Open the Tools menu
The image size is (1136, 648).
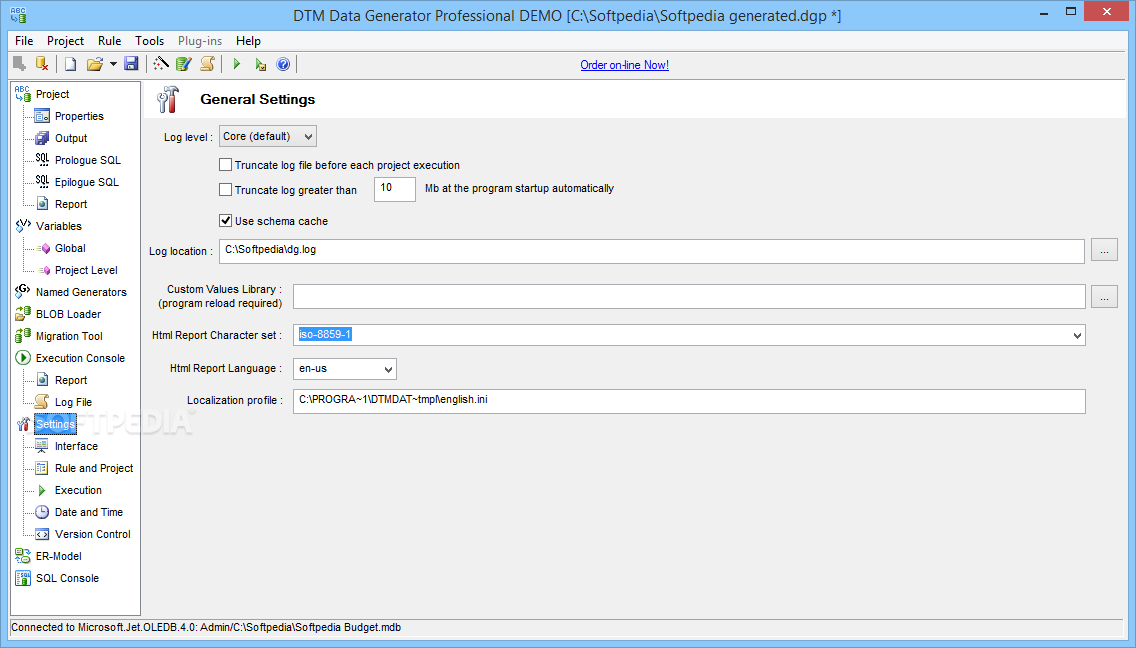pyautogui.click(x=149, y=41)
